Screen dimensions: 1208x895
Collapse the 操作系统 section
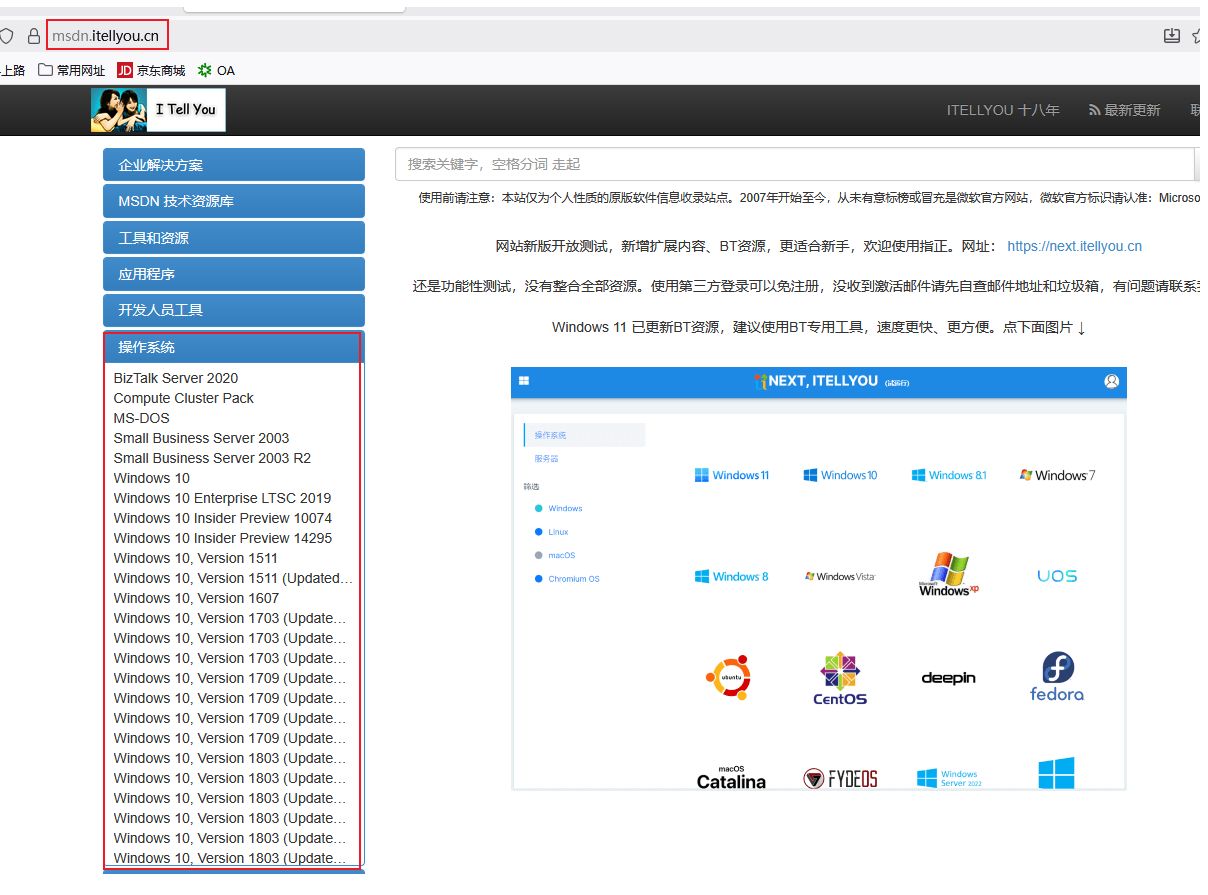pos(233,347)
